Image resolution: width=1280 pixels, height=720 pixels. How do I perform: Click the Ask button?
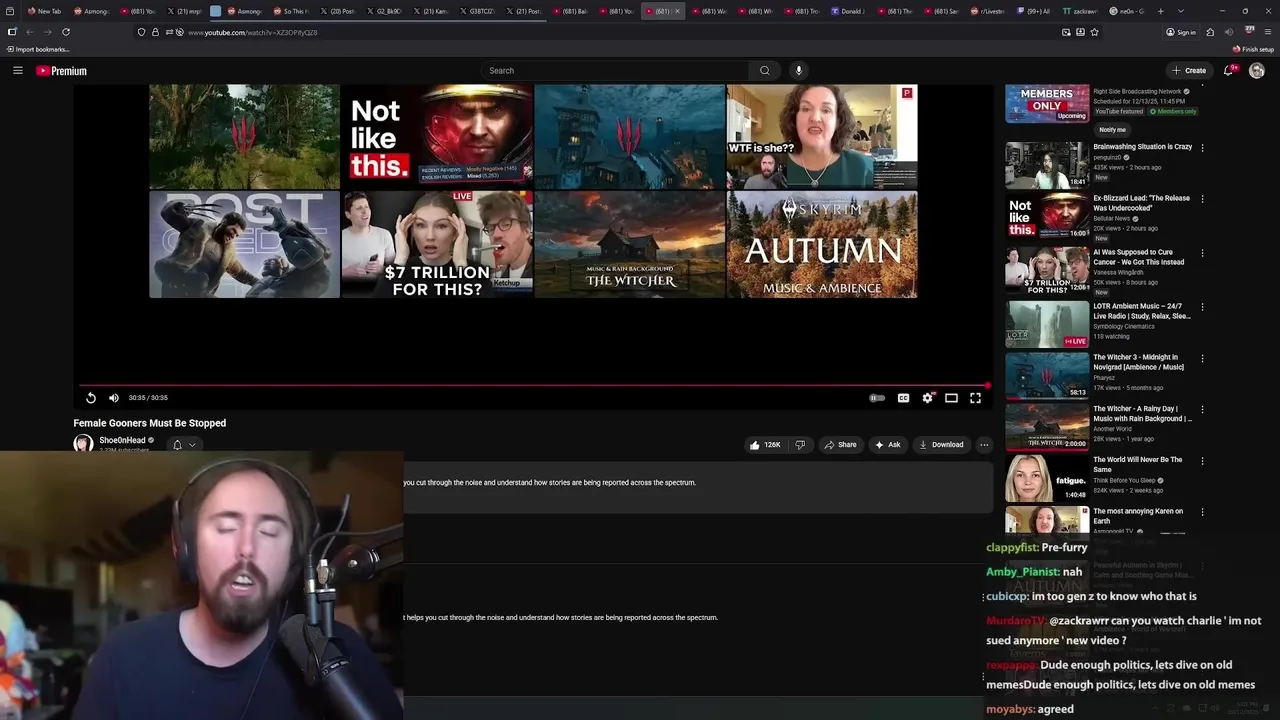887,445
